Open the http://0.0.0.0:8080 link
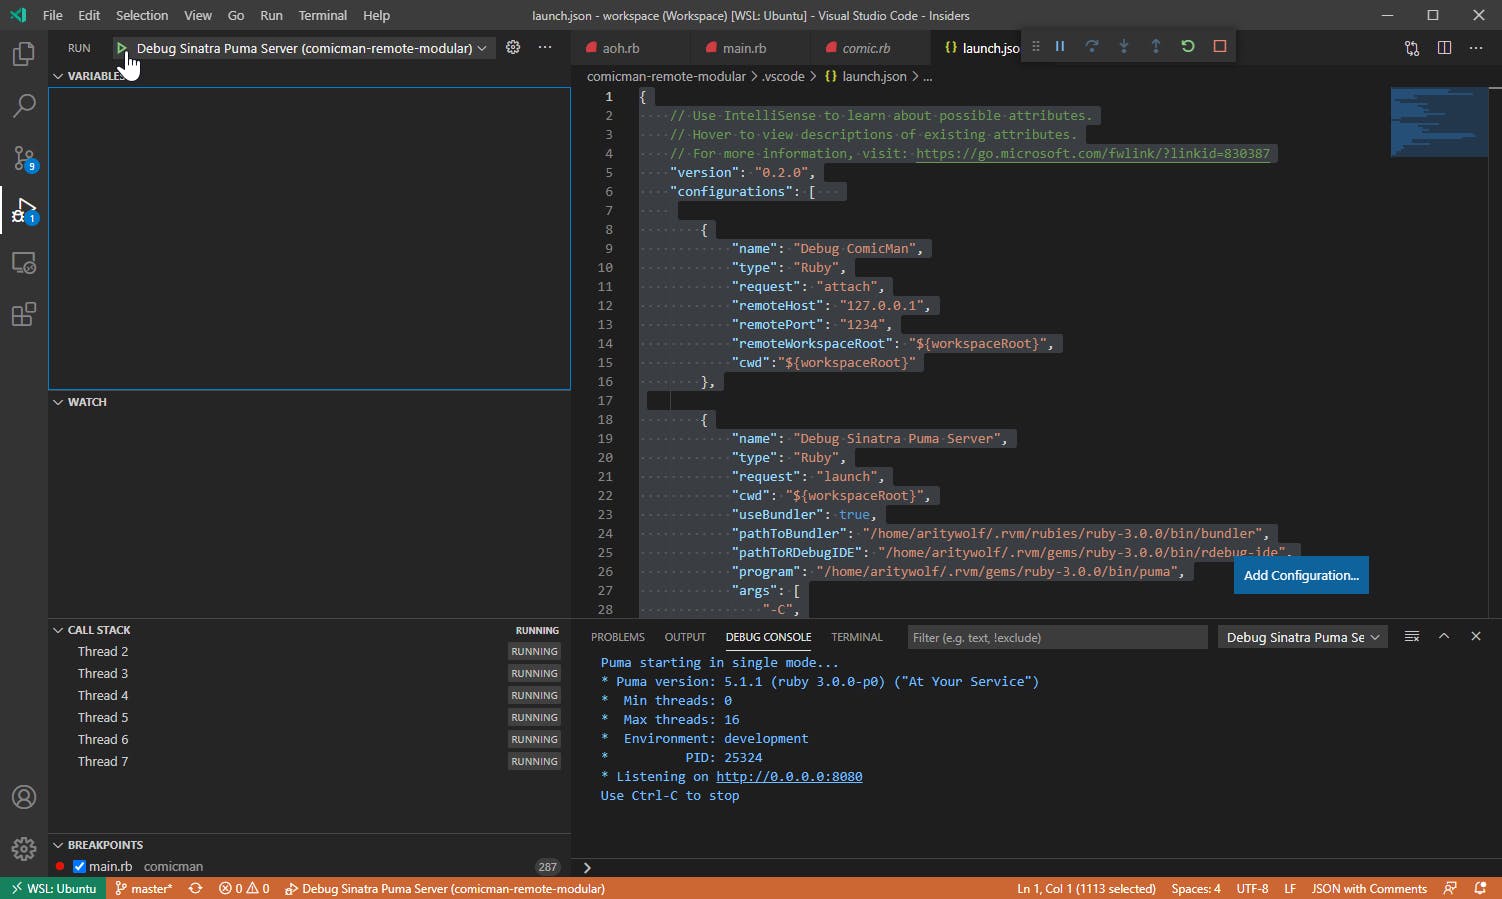 click(x=789, y=776)
